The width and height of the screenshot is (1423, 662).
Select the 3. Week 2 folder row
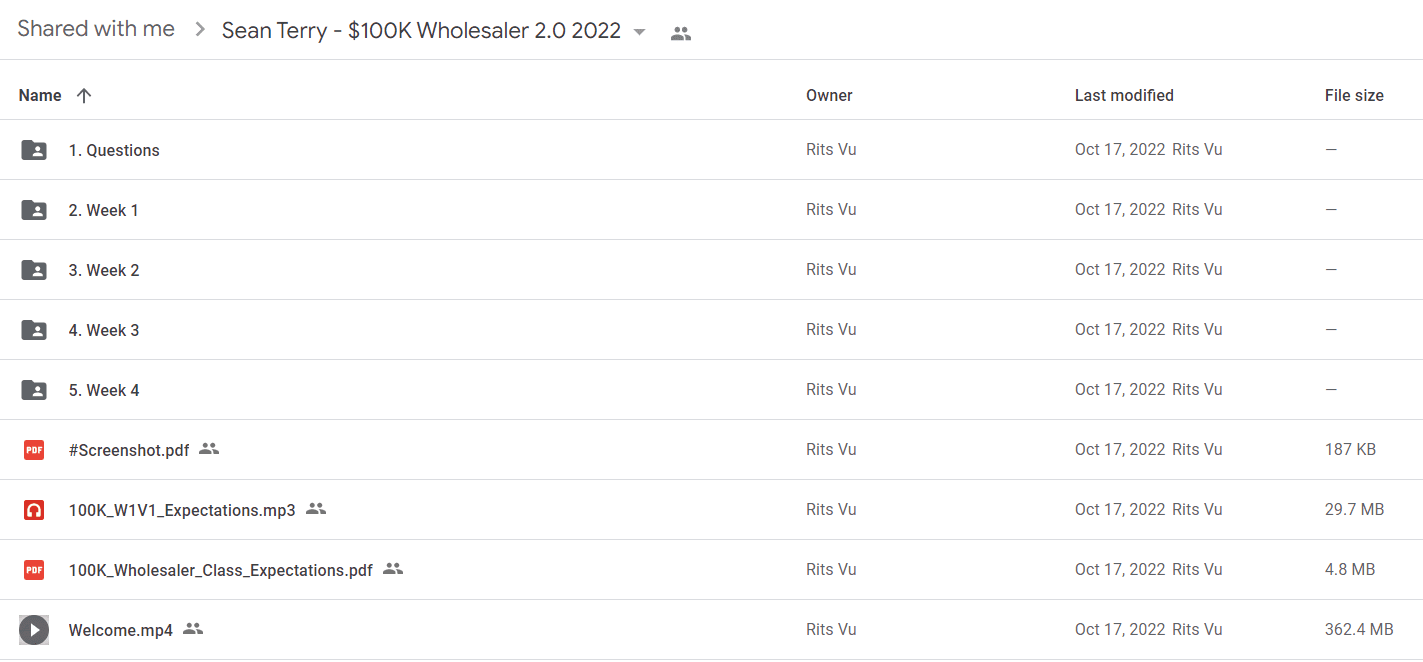[x=711, y=270]
